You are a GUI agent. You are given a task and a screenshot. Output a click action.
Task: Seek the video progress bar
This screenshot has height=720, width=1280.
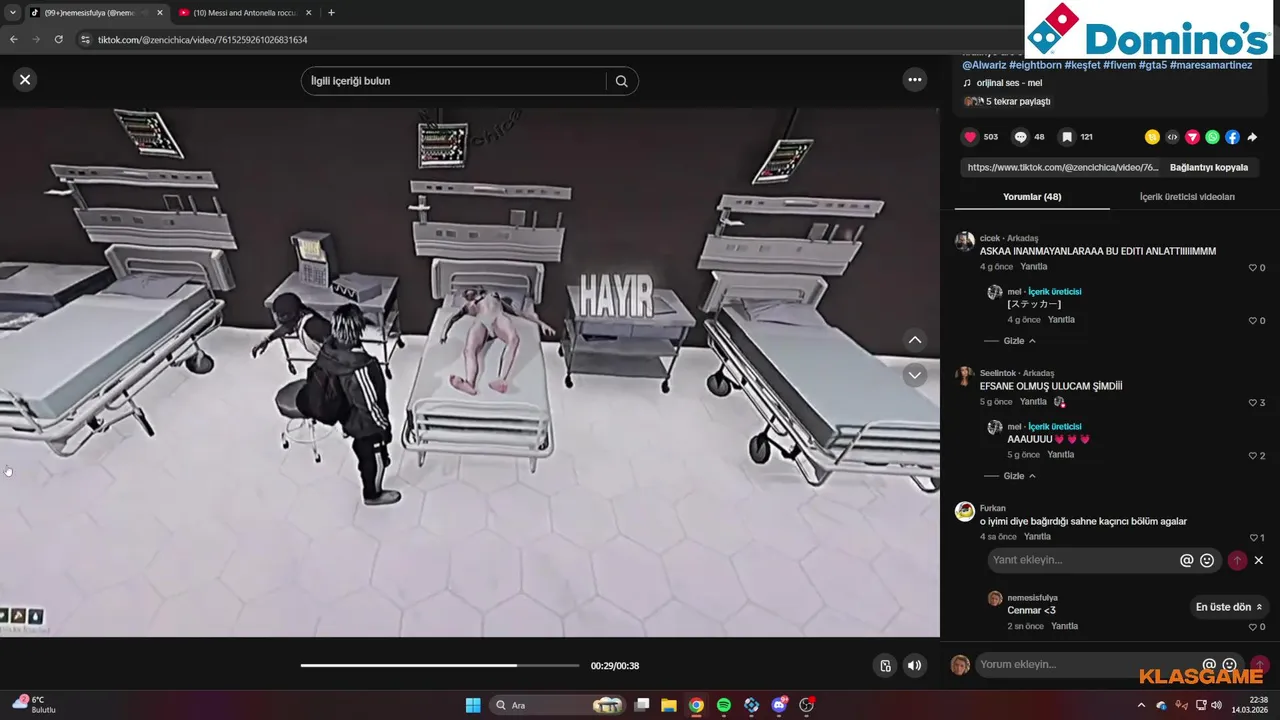coord(440,665)
